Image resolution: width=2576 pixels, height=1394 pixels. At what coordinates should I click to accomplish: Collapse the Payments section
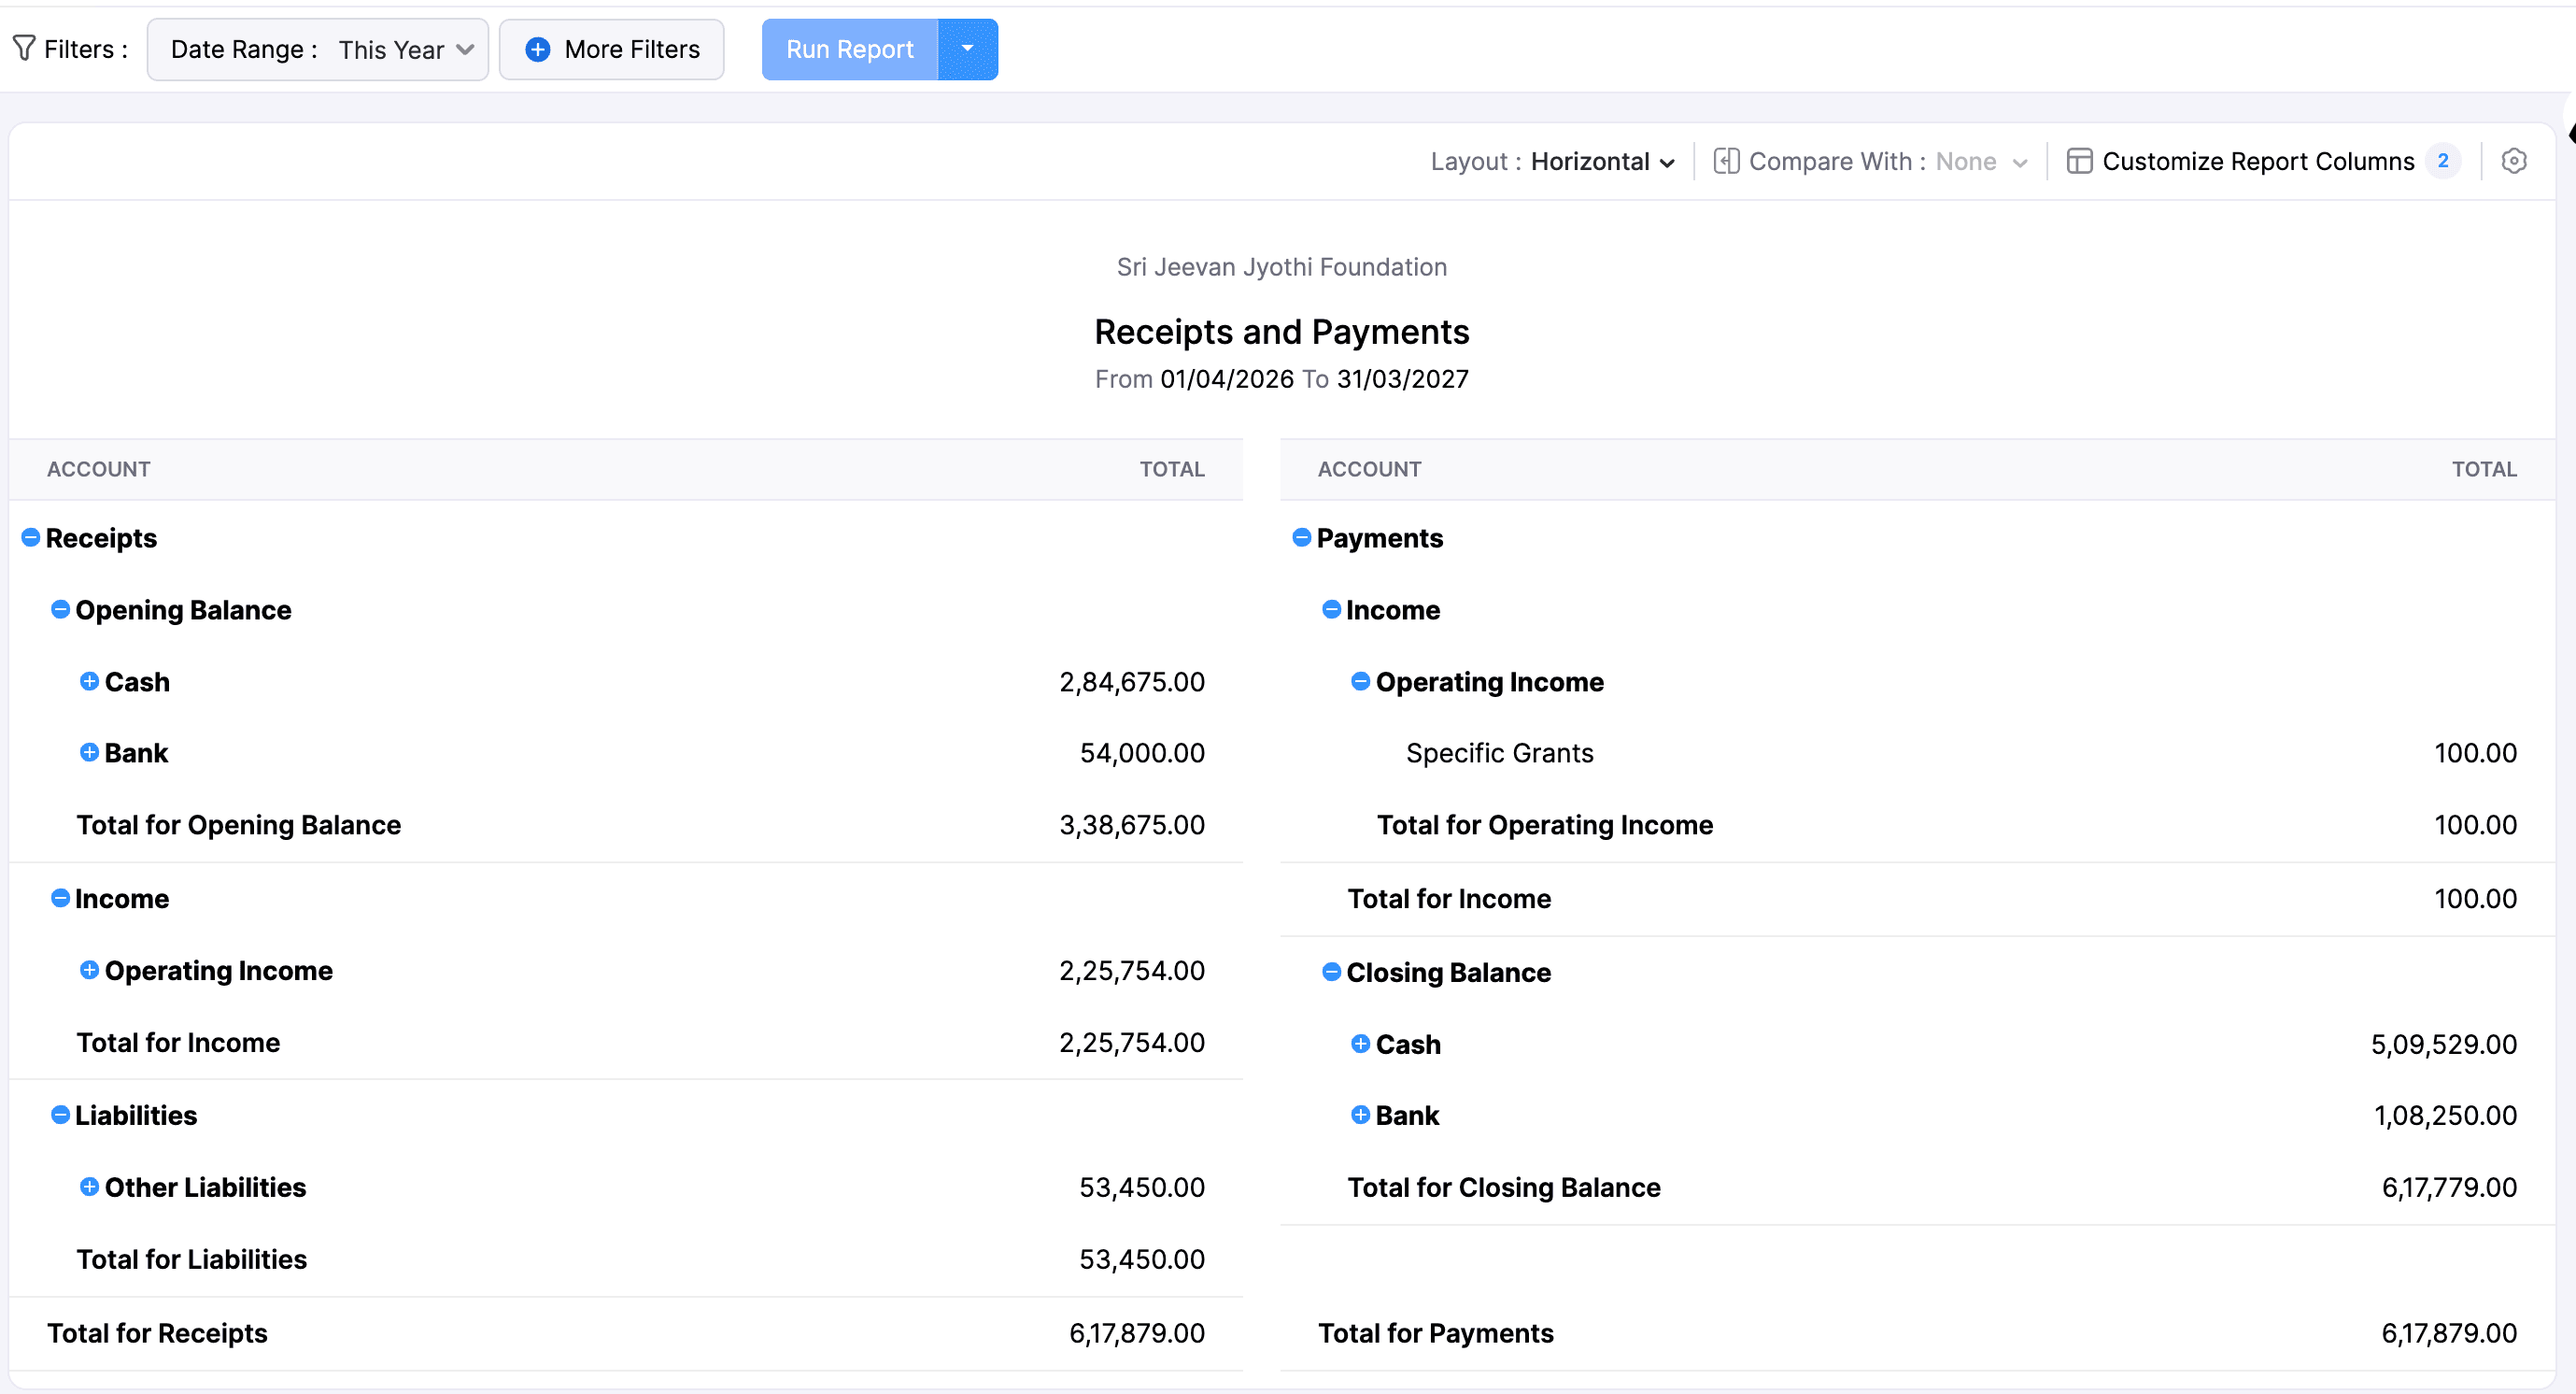[x=1302, y=538]
